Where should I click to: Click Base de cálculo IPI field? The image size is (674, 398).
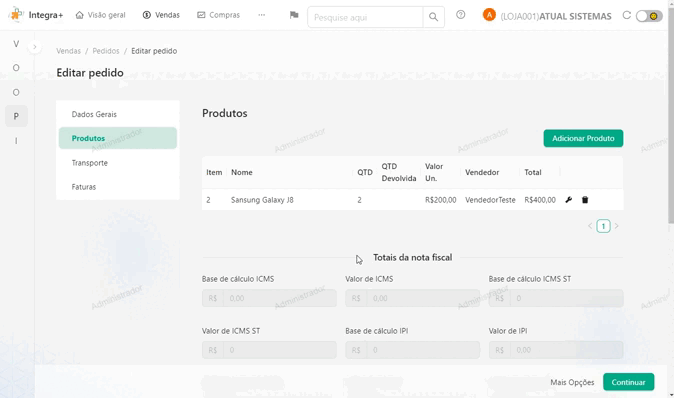[x=412, y=350]
